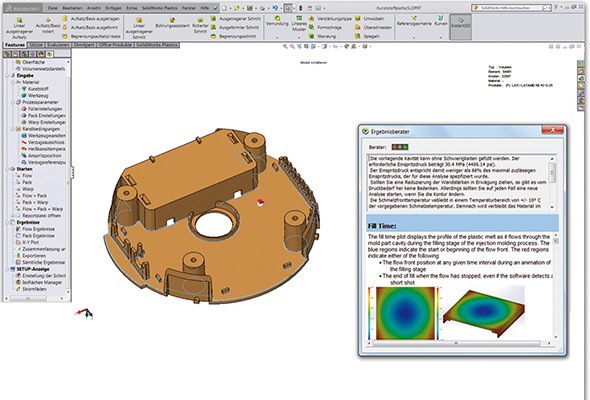Image resolution: width=590 pixels, height=400 pixels.
Task: Click Linear ausgetragener Schnitt tool icon
Action: tap(139, 20)
